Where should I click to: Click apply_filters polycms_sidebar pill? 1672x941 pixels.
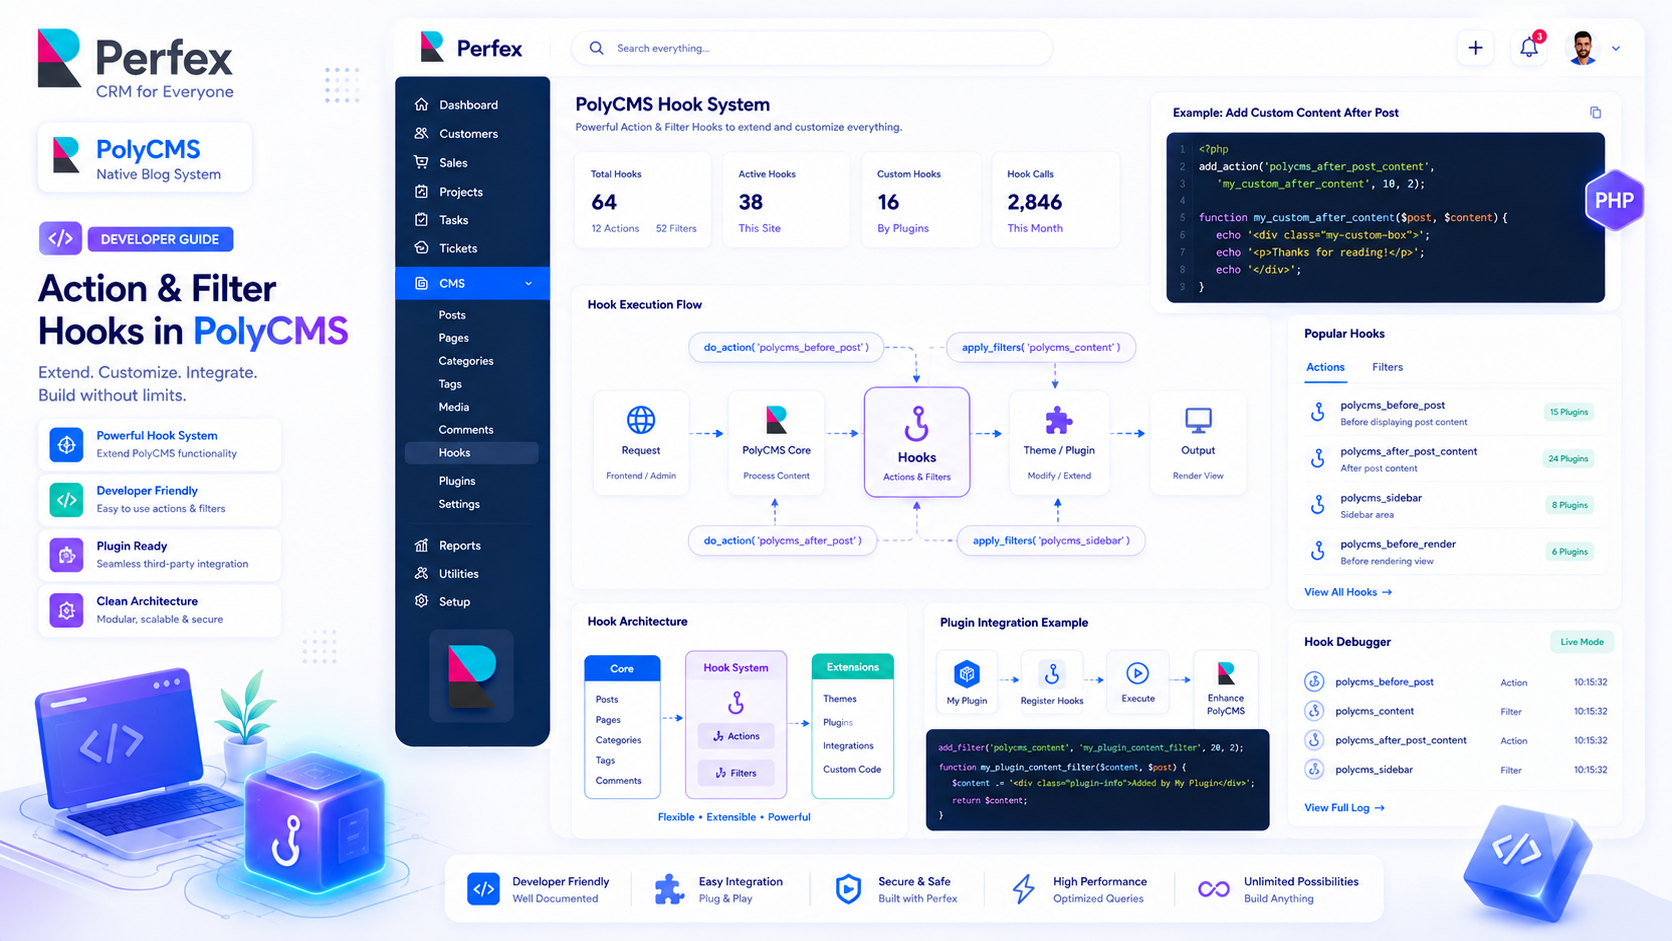(1051, 541)
